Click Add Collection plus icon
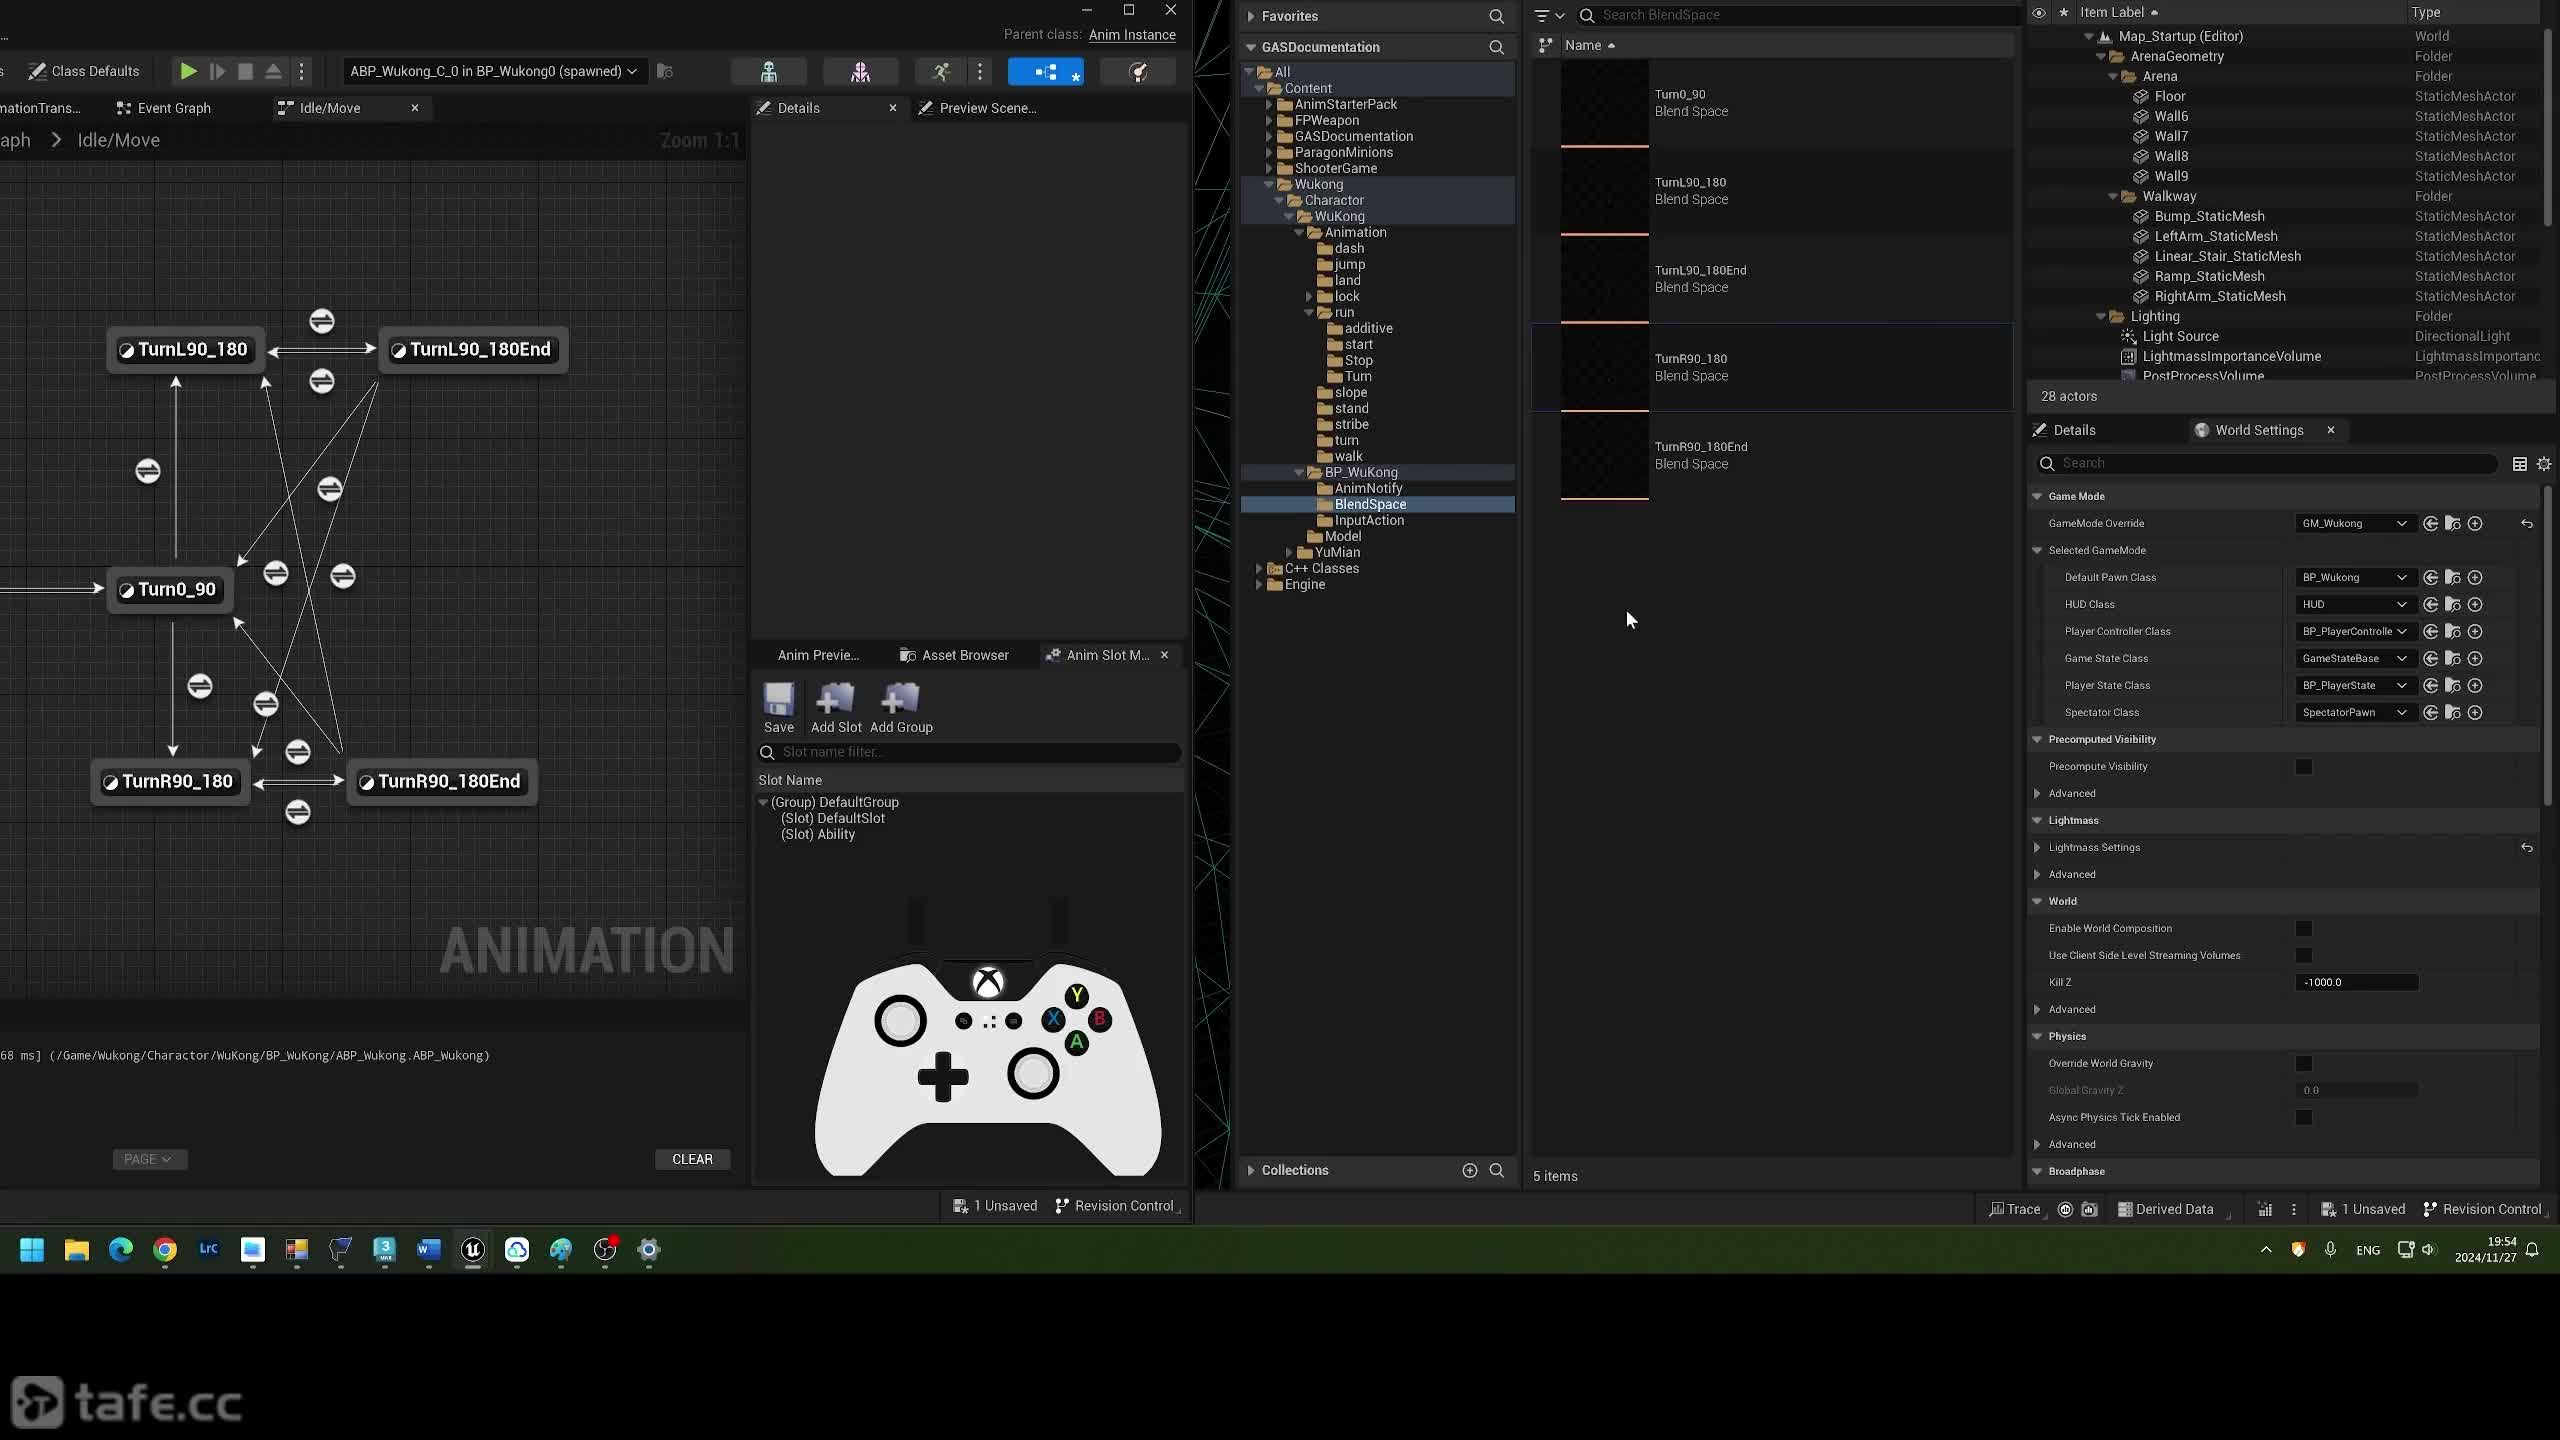Screen dimensions: 2560x1440 [x=1469, y=1170]
